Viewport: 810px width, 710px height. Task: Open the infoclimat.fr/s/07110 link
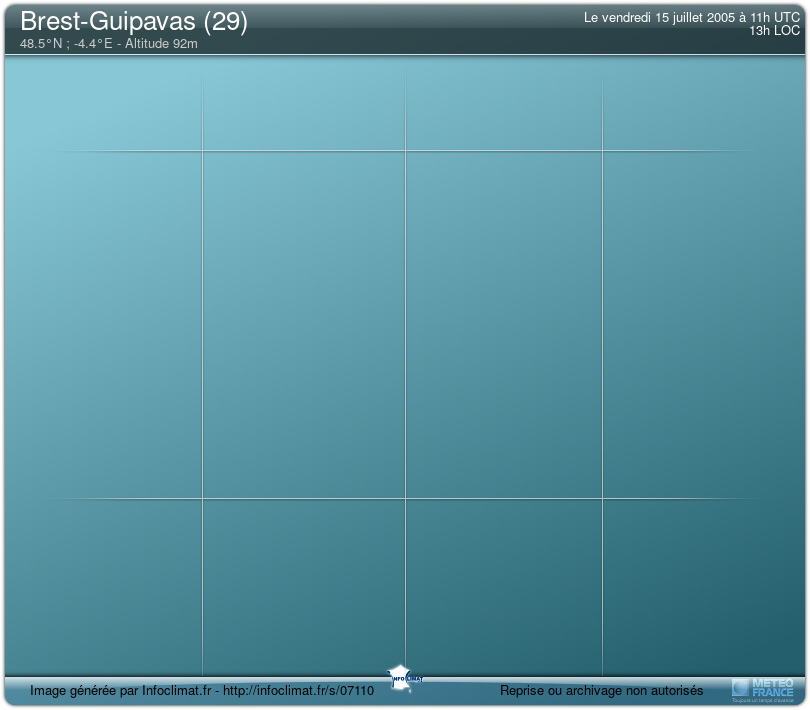pos(298,691)
